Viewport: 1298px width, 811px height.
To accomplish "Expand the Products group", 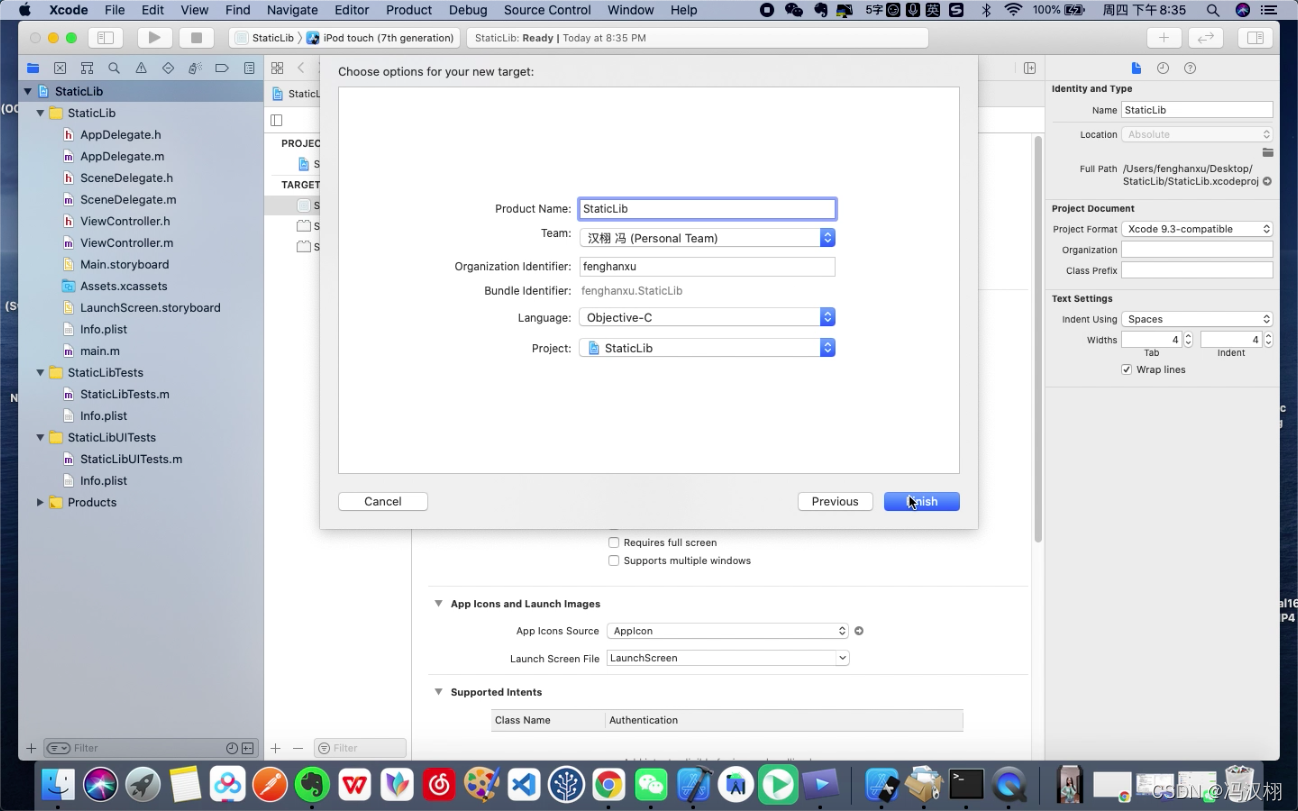I will click(41, 503).
